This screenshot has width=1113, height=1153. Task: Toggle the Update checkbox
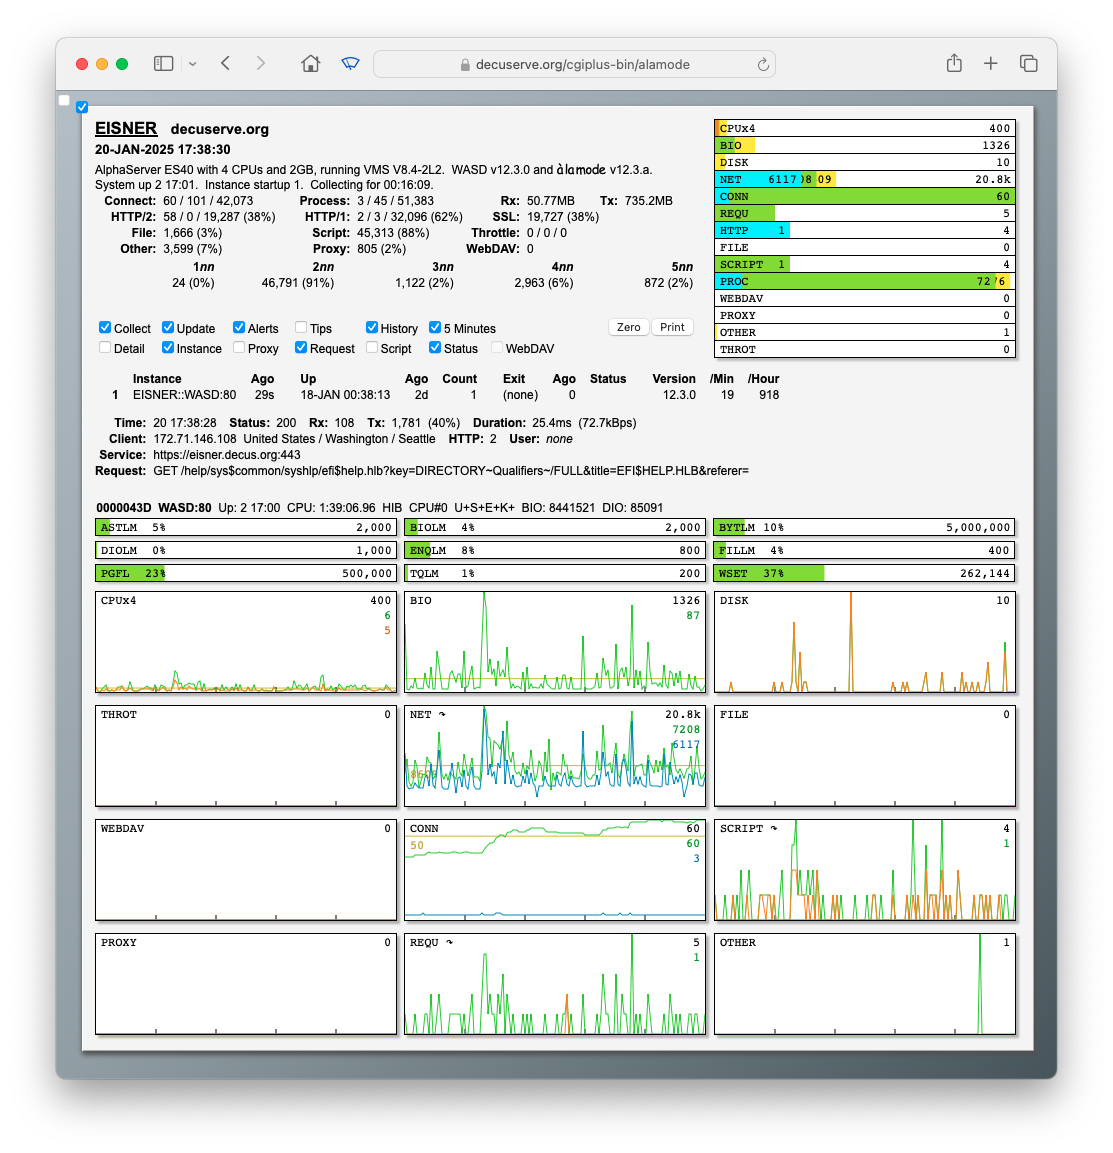point(168,327)
